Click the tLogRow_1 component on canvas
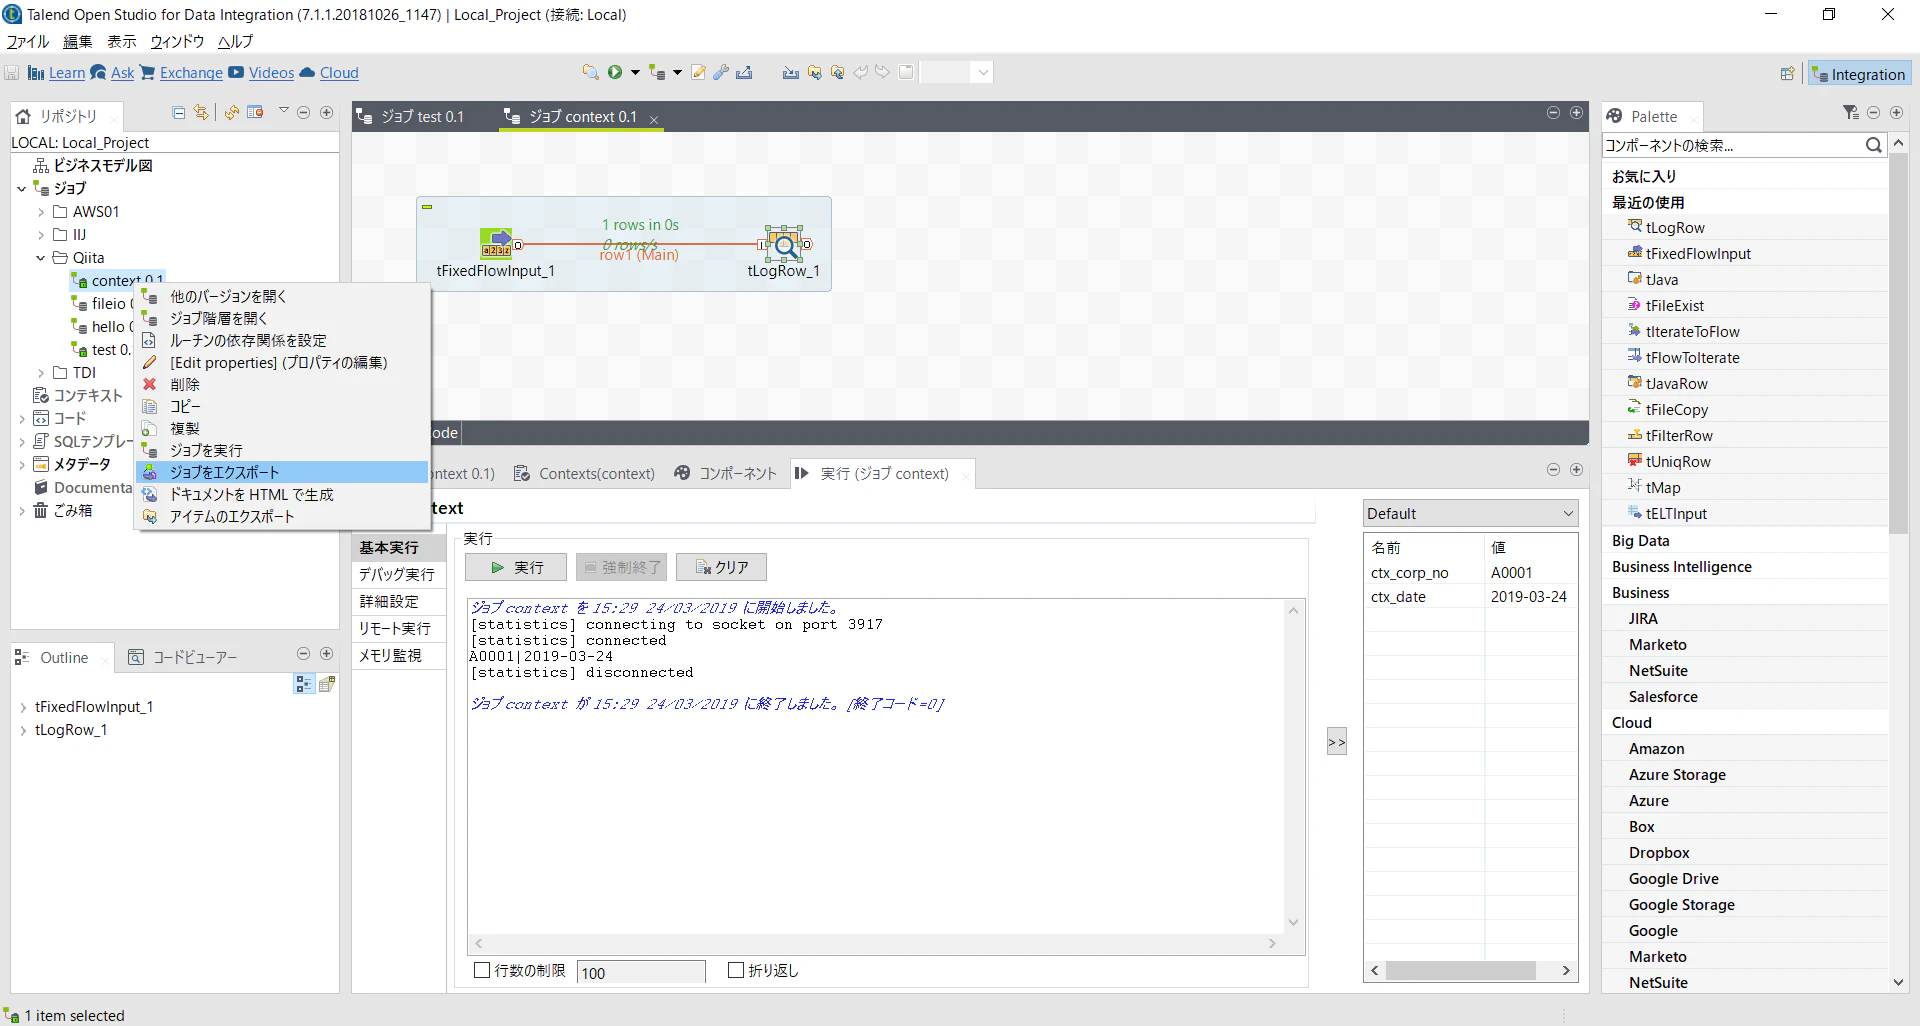 [785, 244]
